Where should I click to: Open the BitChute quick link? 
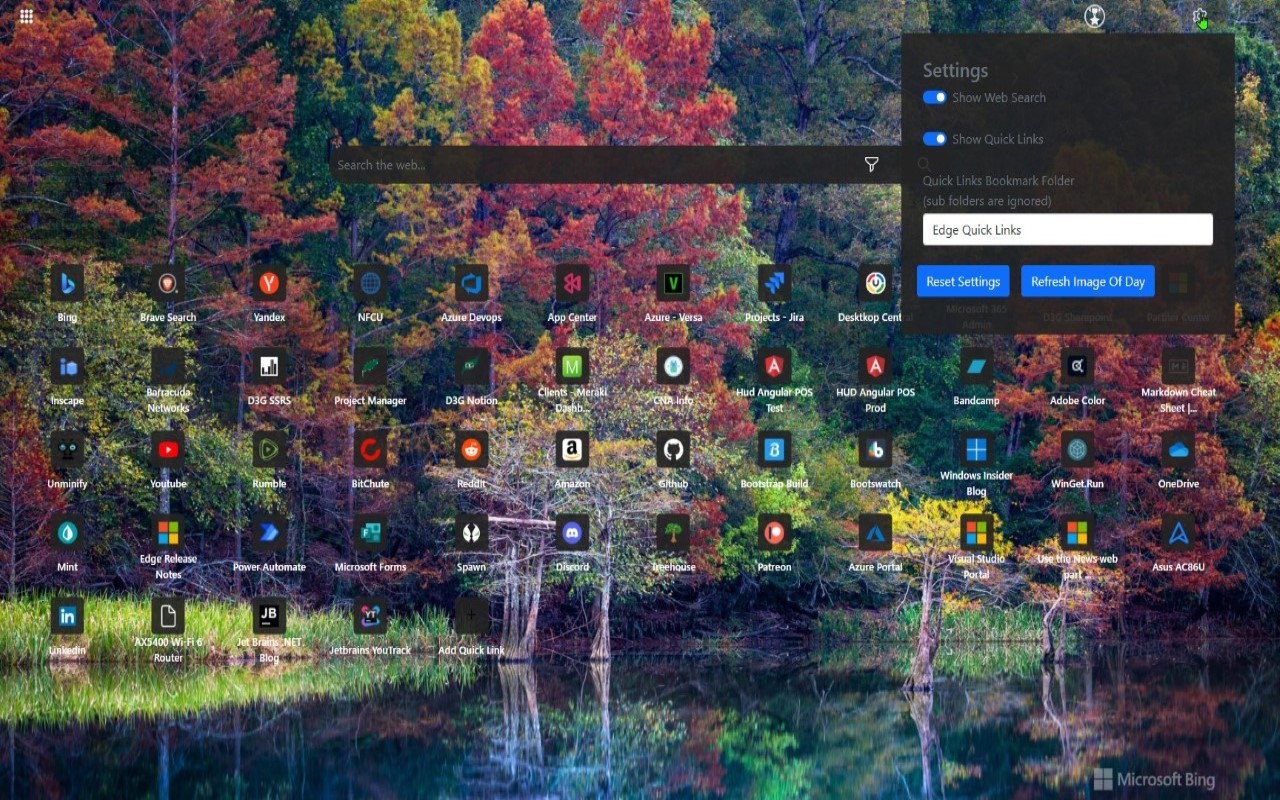(x=370, y=449)
